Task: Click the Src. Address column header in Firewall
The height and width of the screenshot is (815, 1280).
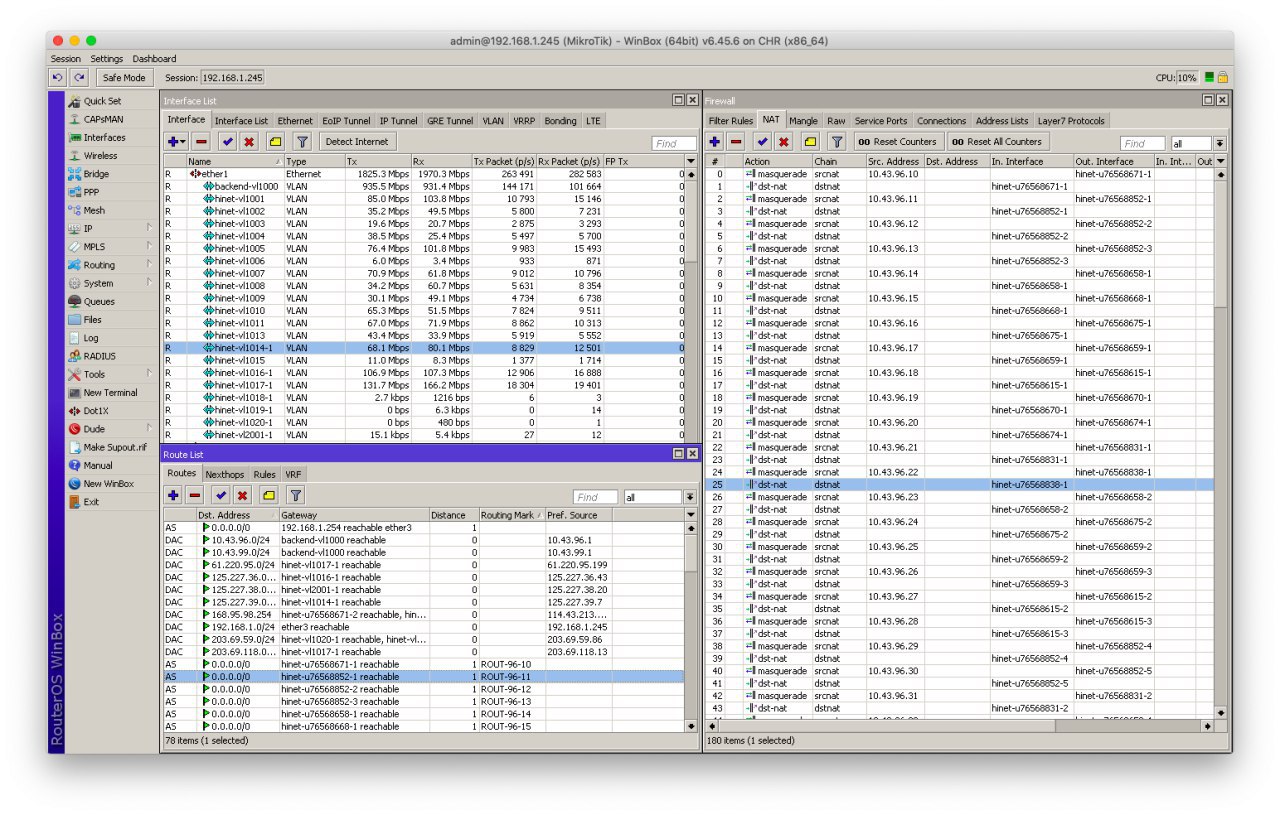Action: 894,161
